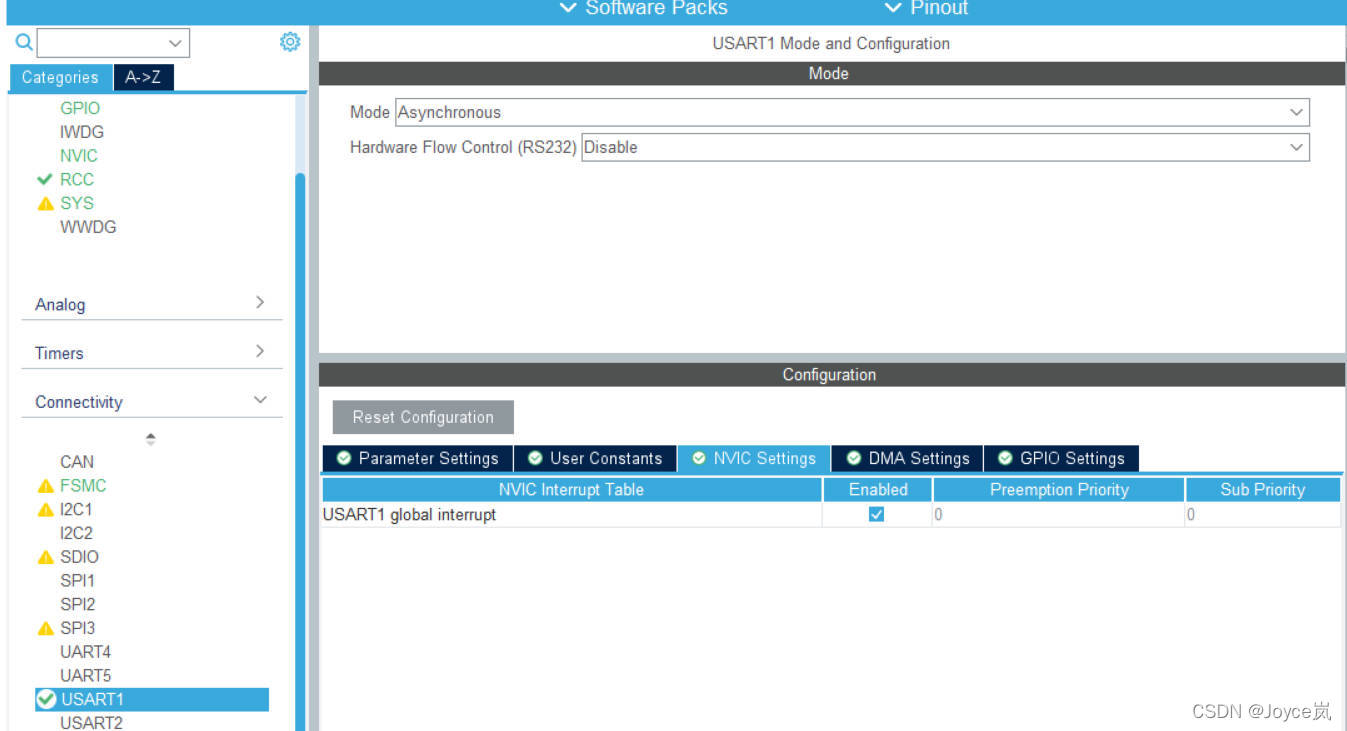Open the Pinout menu
1347x731 pixels.
click(x=926, y=9)
